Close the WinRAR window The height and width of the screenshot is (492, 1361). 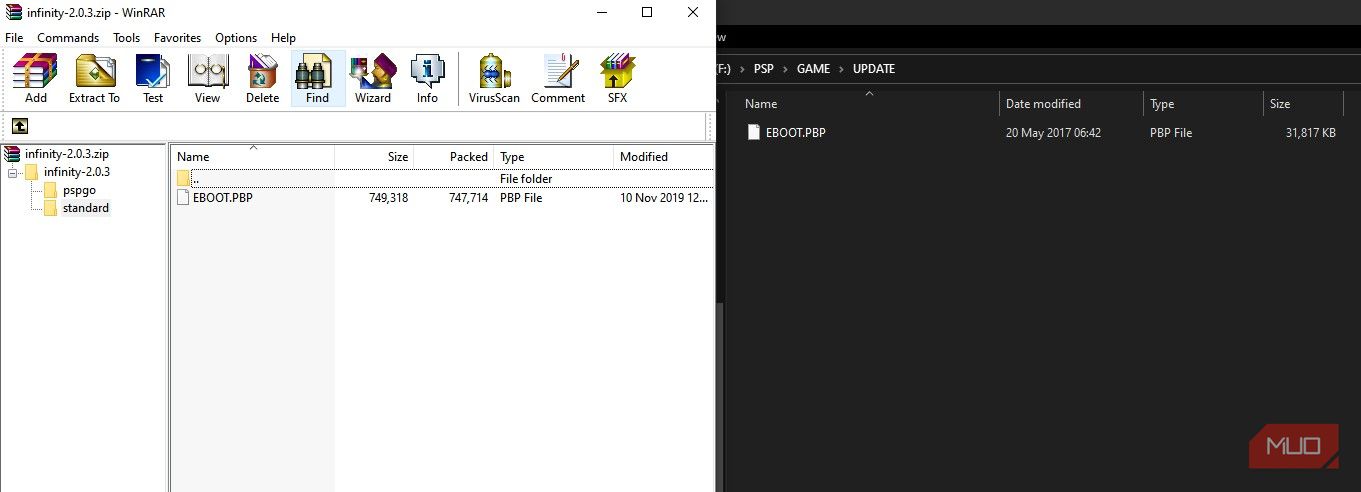coord(693,12)
